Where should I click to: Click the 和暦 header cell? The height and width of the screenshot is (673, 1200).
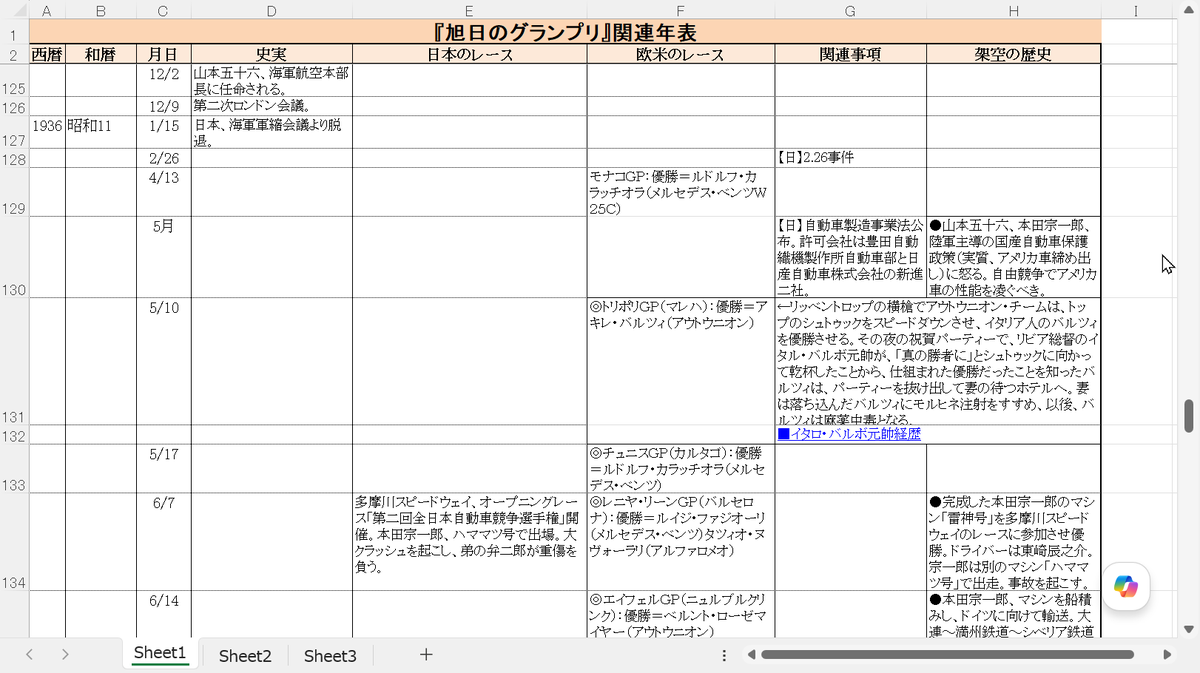click(101, 55)
